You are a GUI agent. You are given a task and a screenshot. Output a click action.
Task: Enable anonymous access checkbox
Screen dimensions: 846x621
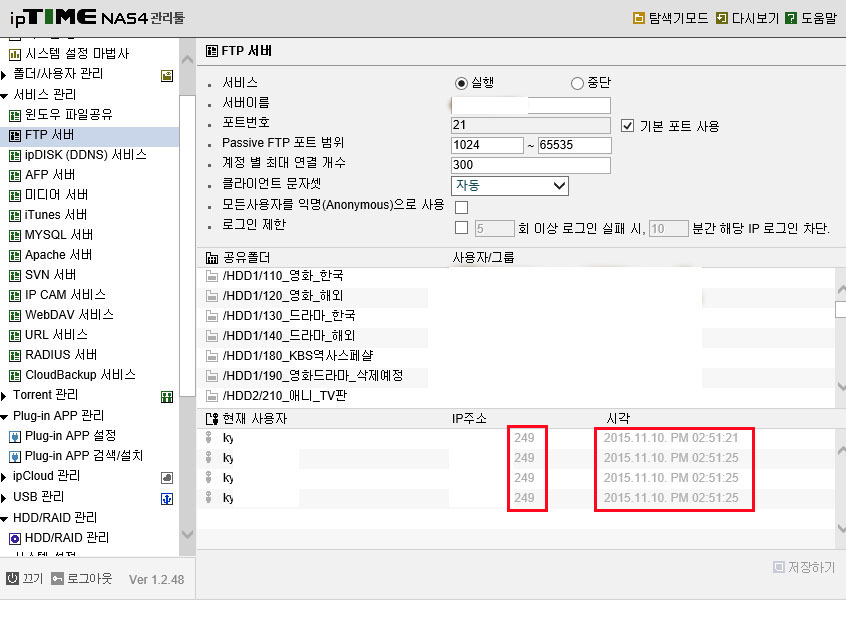pos(461,207)
